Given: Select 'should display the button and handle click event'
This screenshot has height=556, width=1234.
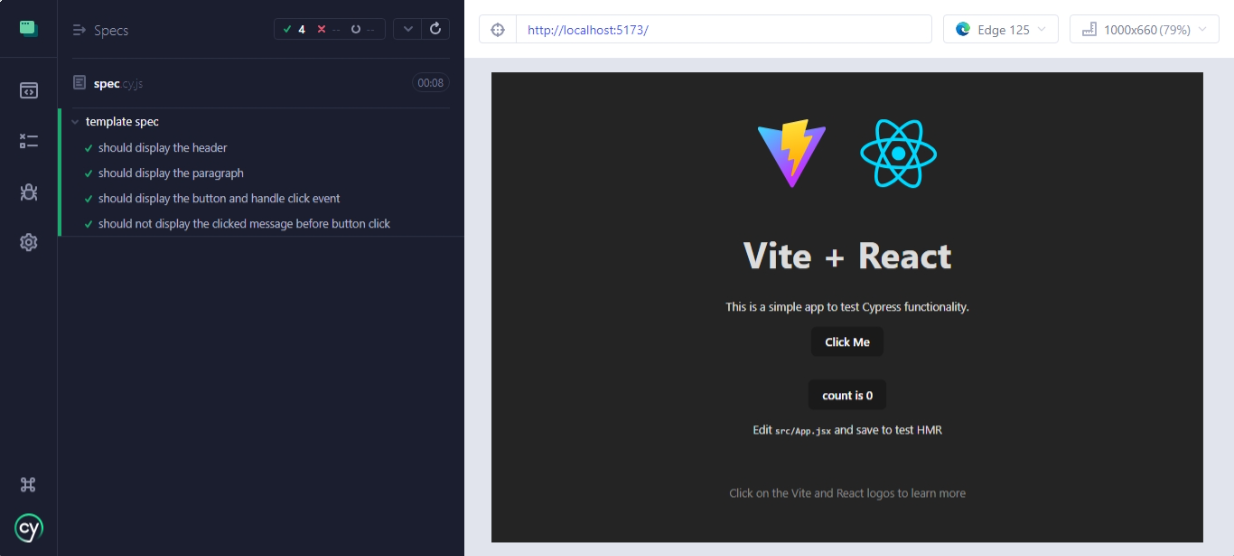Looking at the screenshot, I should click(x=219, y=198).
